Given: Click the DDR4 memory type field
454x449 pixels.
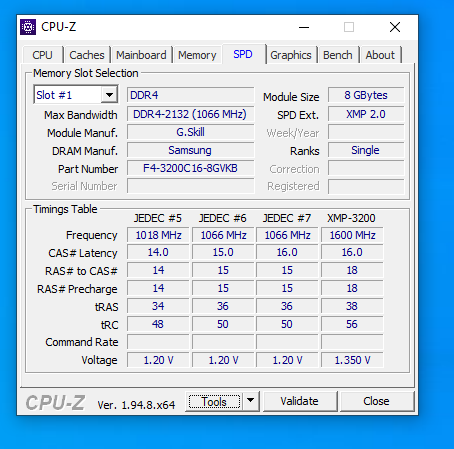Looking at the screenshot, I should (x=190, y=95).
